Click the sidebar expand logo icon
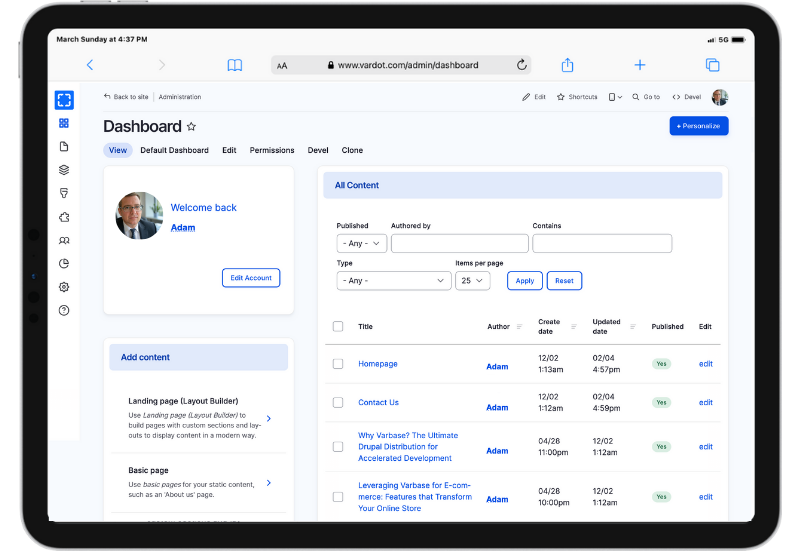 coord(64,100)
